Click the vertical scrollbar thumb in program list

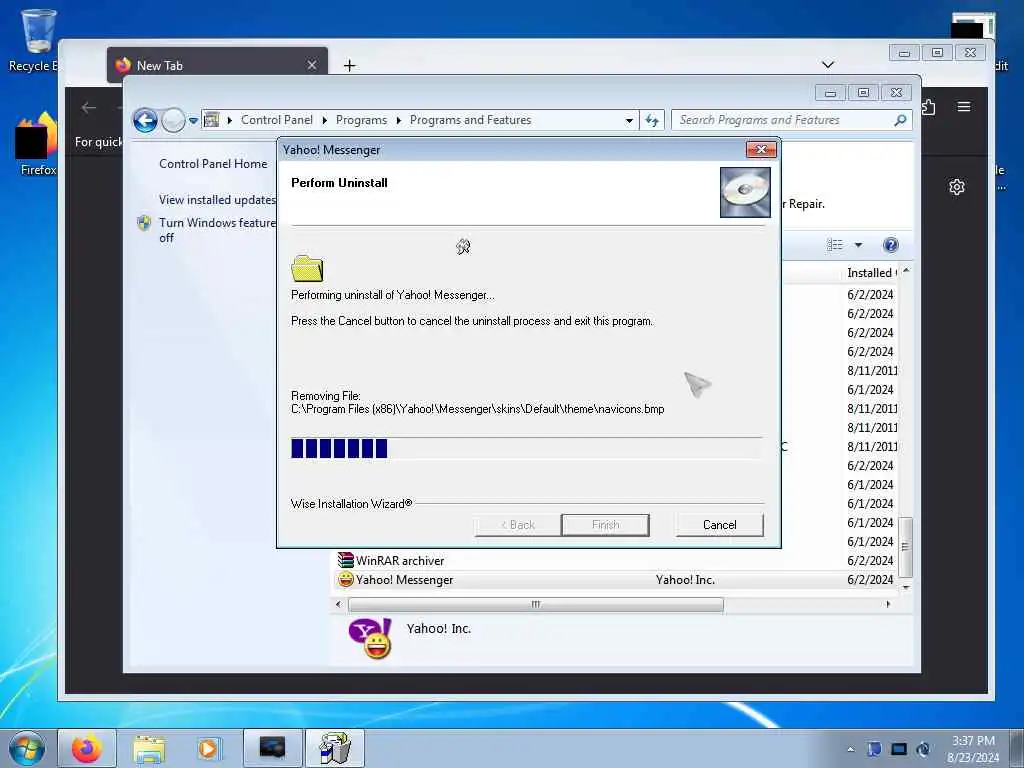(905, 547)
